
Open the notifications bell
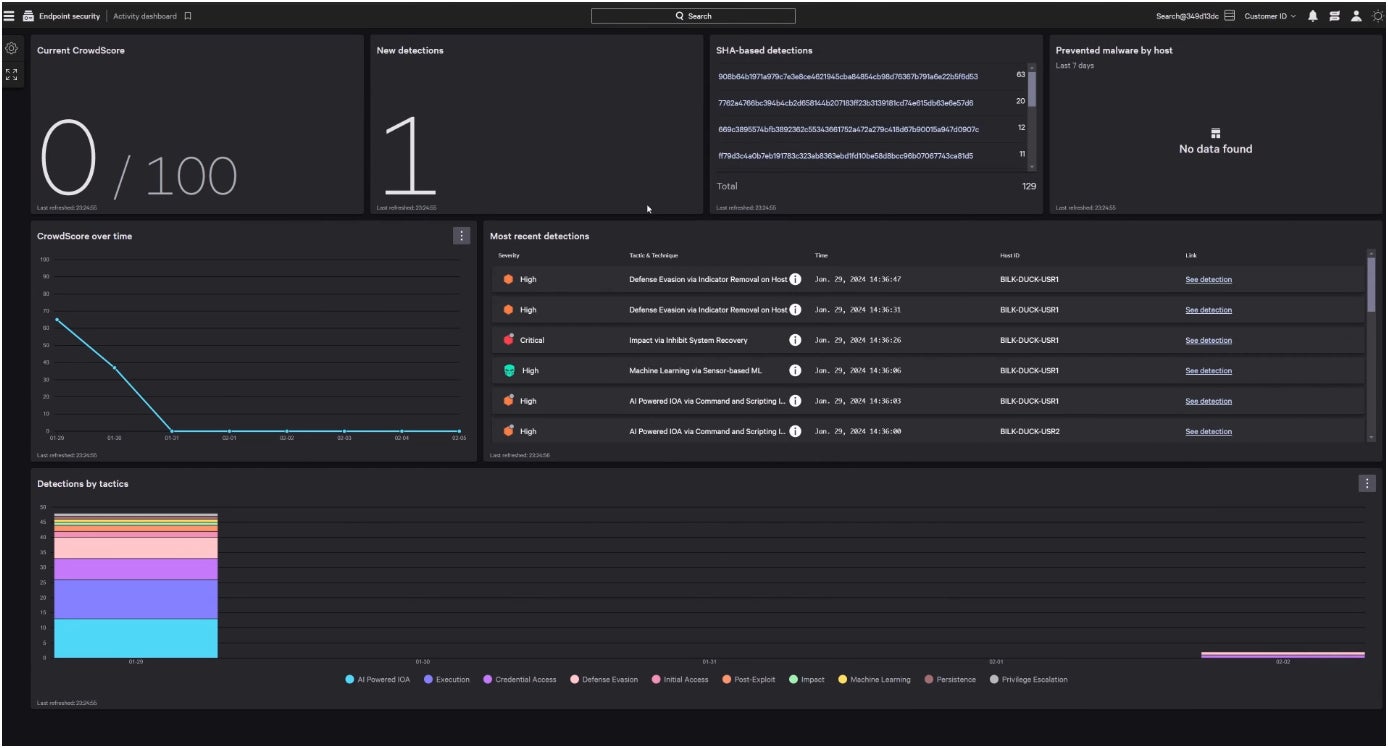pyautogui.click(x=1313, y=16)
